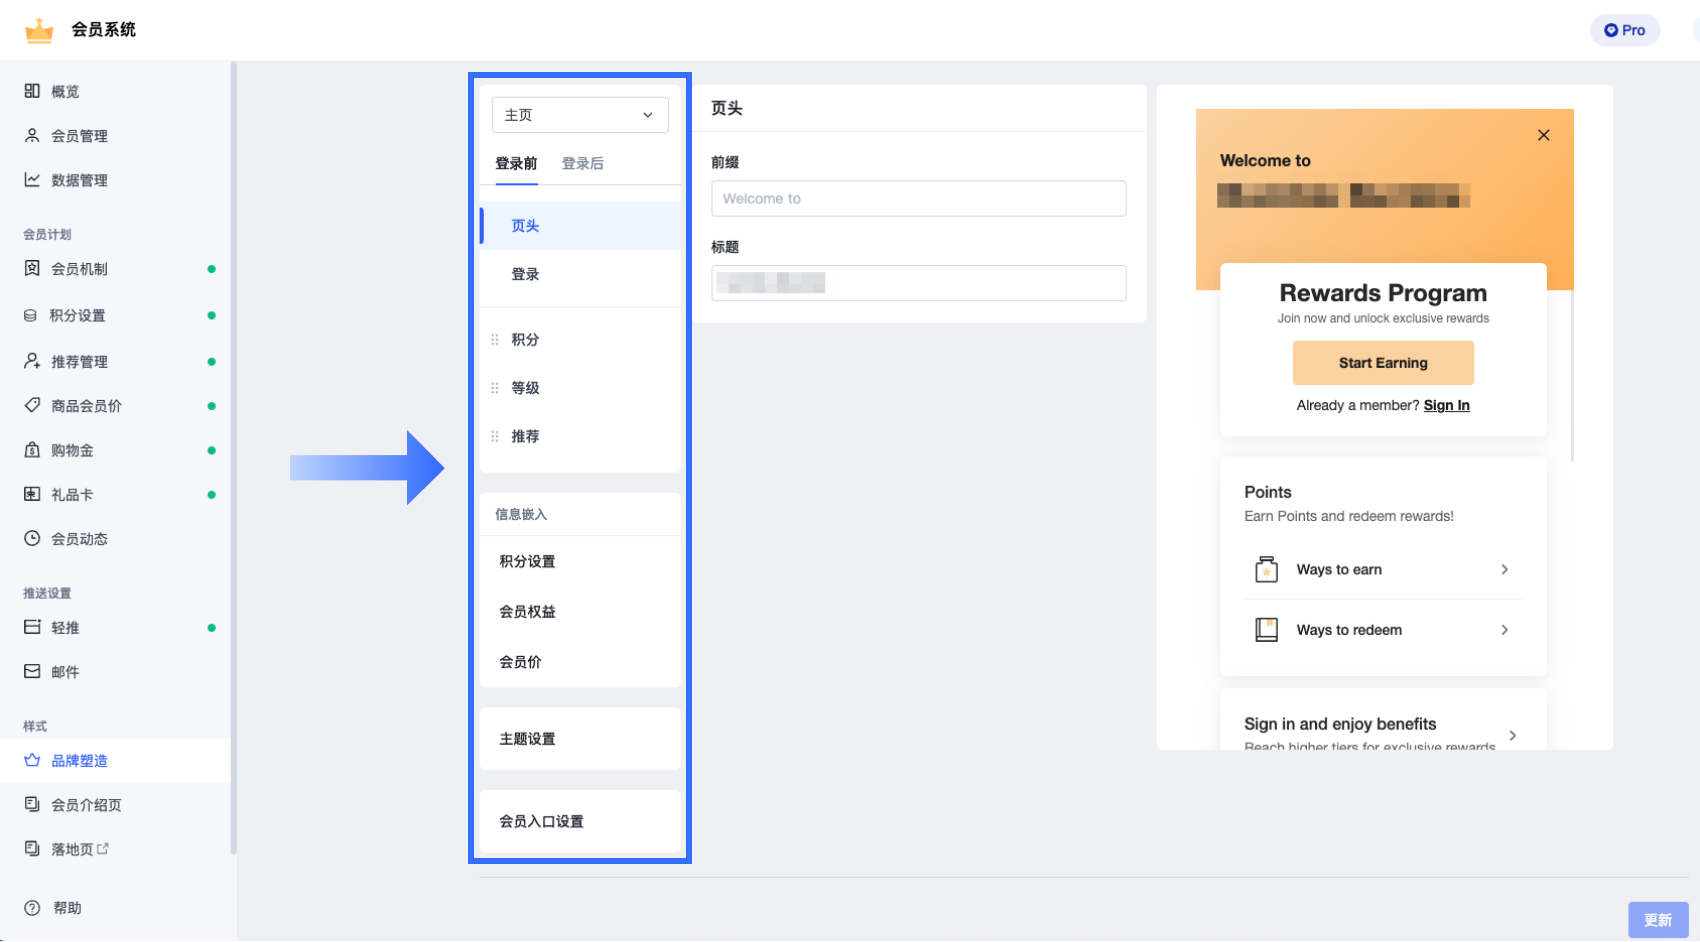Click the 数据管理 chart icon
The width and height of the screenshot is (1700, 942).
pos(32,180)
